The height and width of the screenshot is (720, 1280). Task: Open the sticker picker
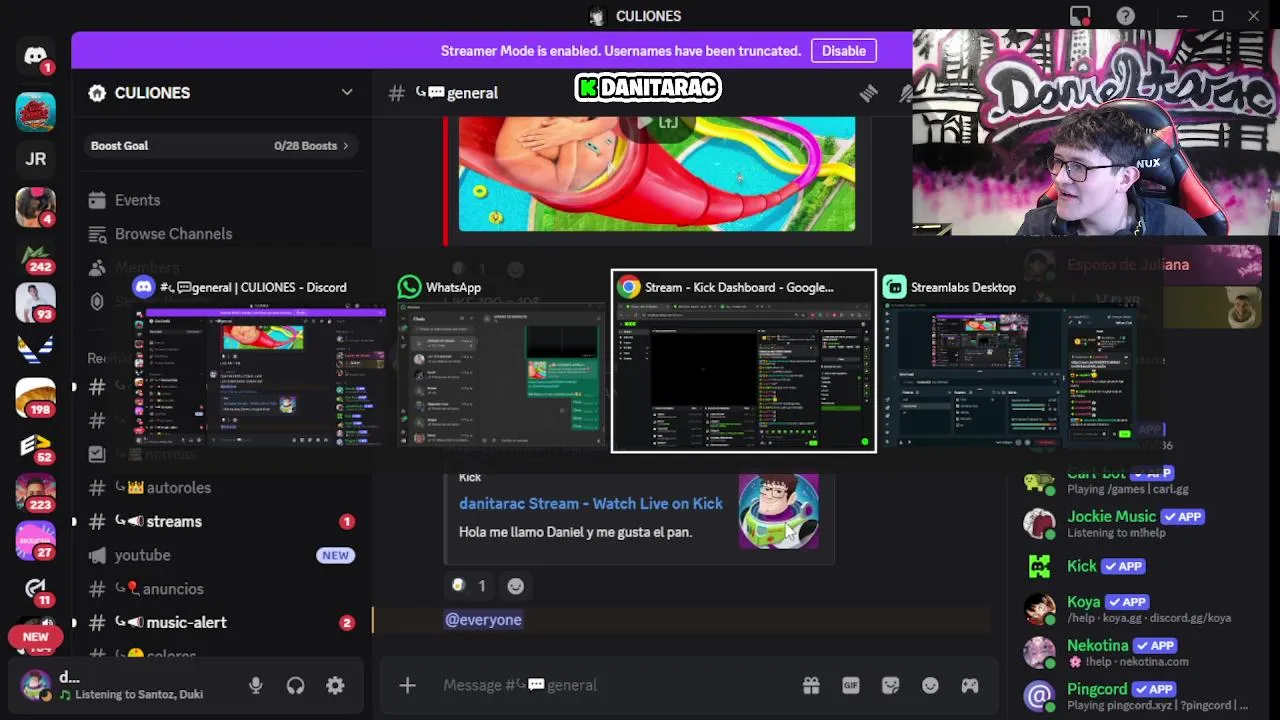coord(890,685)
